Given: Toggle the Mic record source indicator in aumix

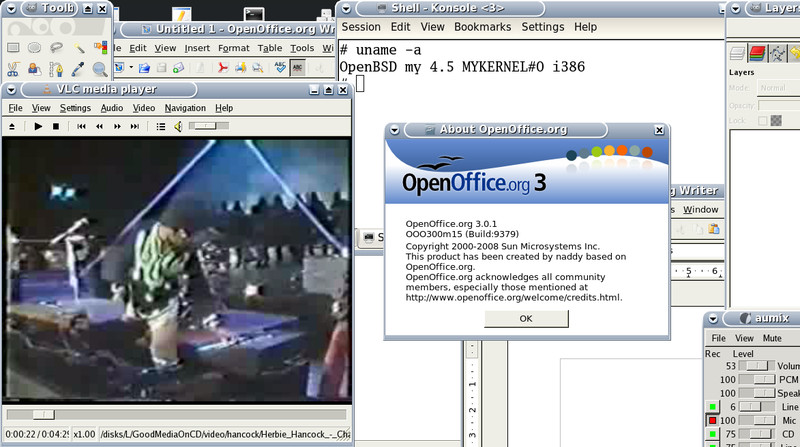Looking at the screenshot, I should (x=712, y=420).
